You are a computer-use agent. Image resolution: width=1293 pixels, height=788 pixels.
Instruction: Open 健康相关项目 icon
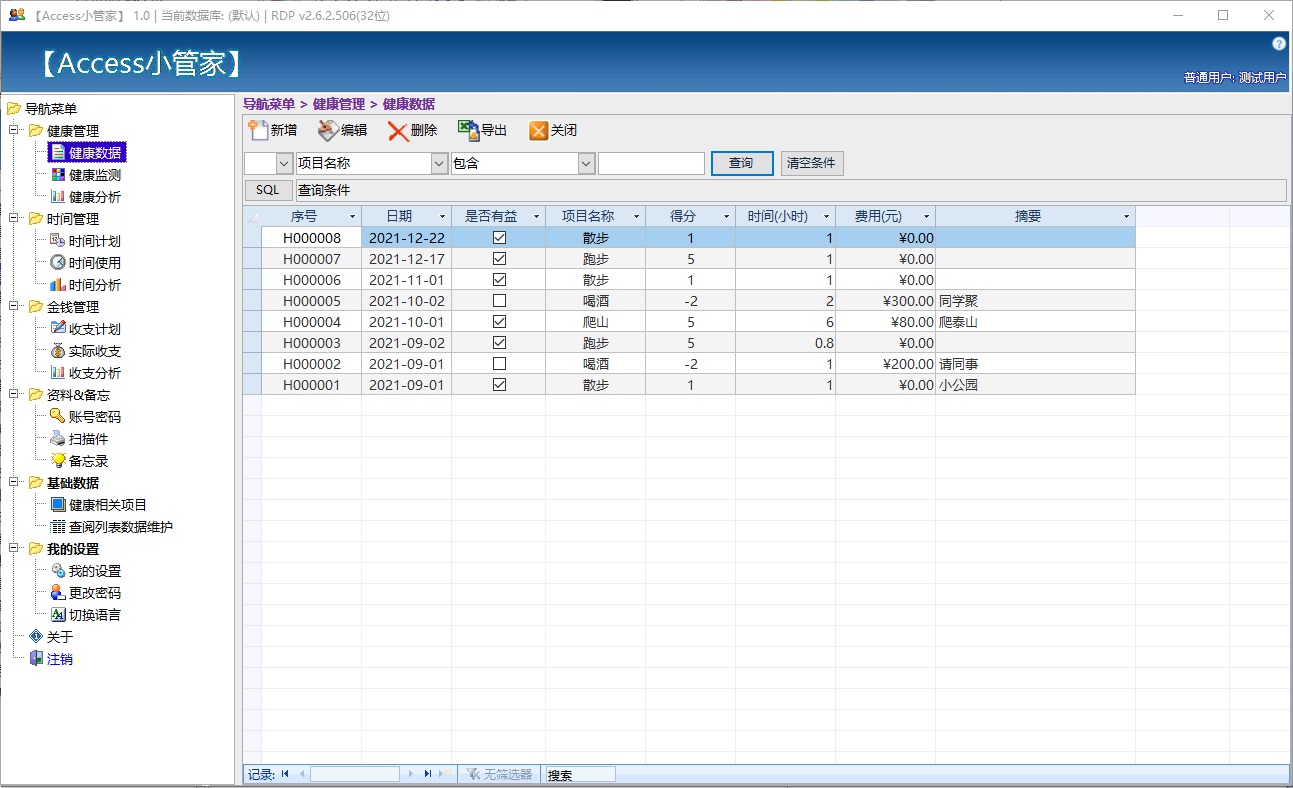click(x=58, y=505)
